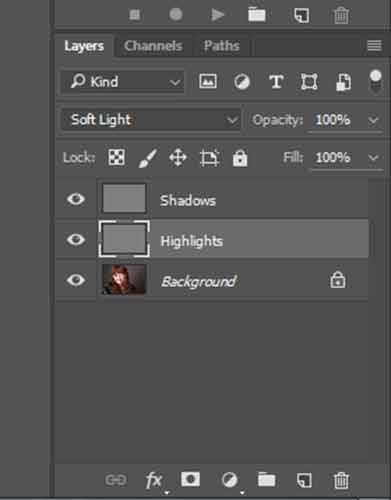The width and height of the screenshot is (391, 500).
Task: Create a new layer group
Action: [x=266, y=480]
